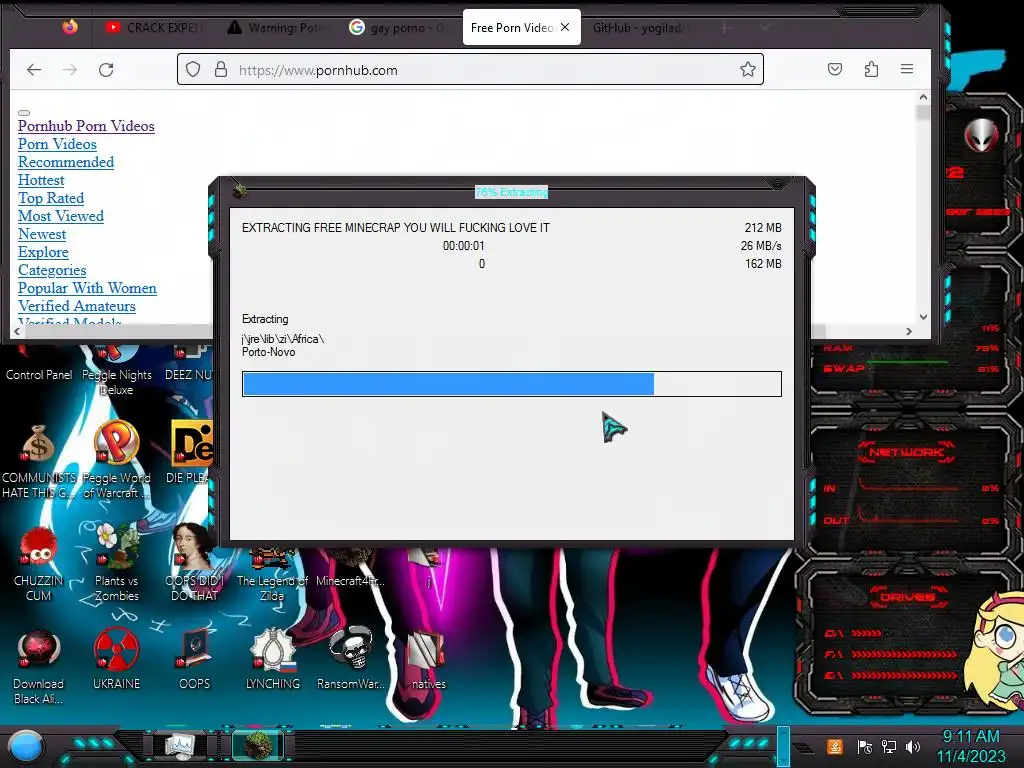
Task: Open the Top Rated link
Action: click(51, 198)
